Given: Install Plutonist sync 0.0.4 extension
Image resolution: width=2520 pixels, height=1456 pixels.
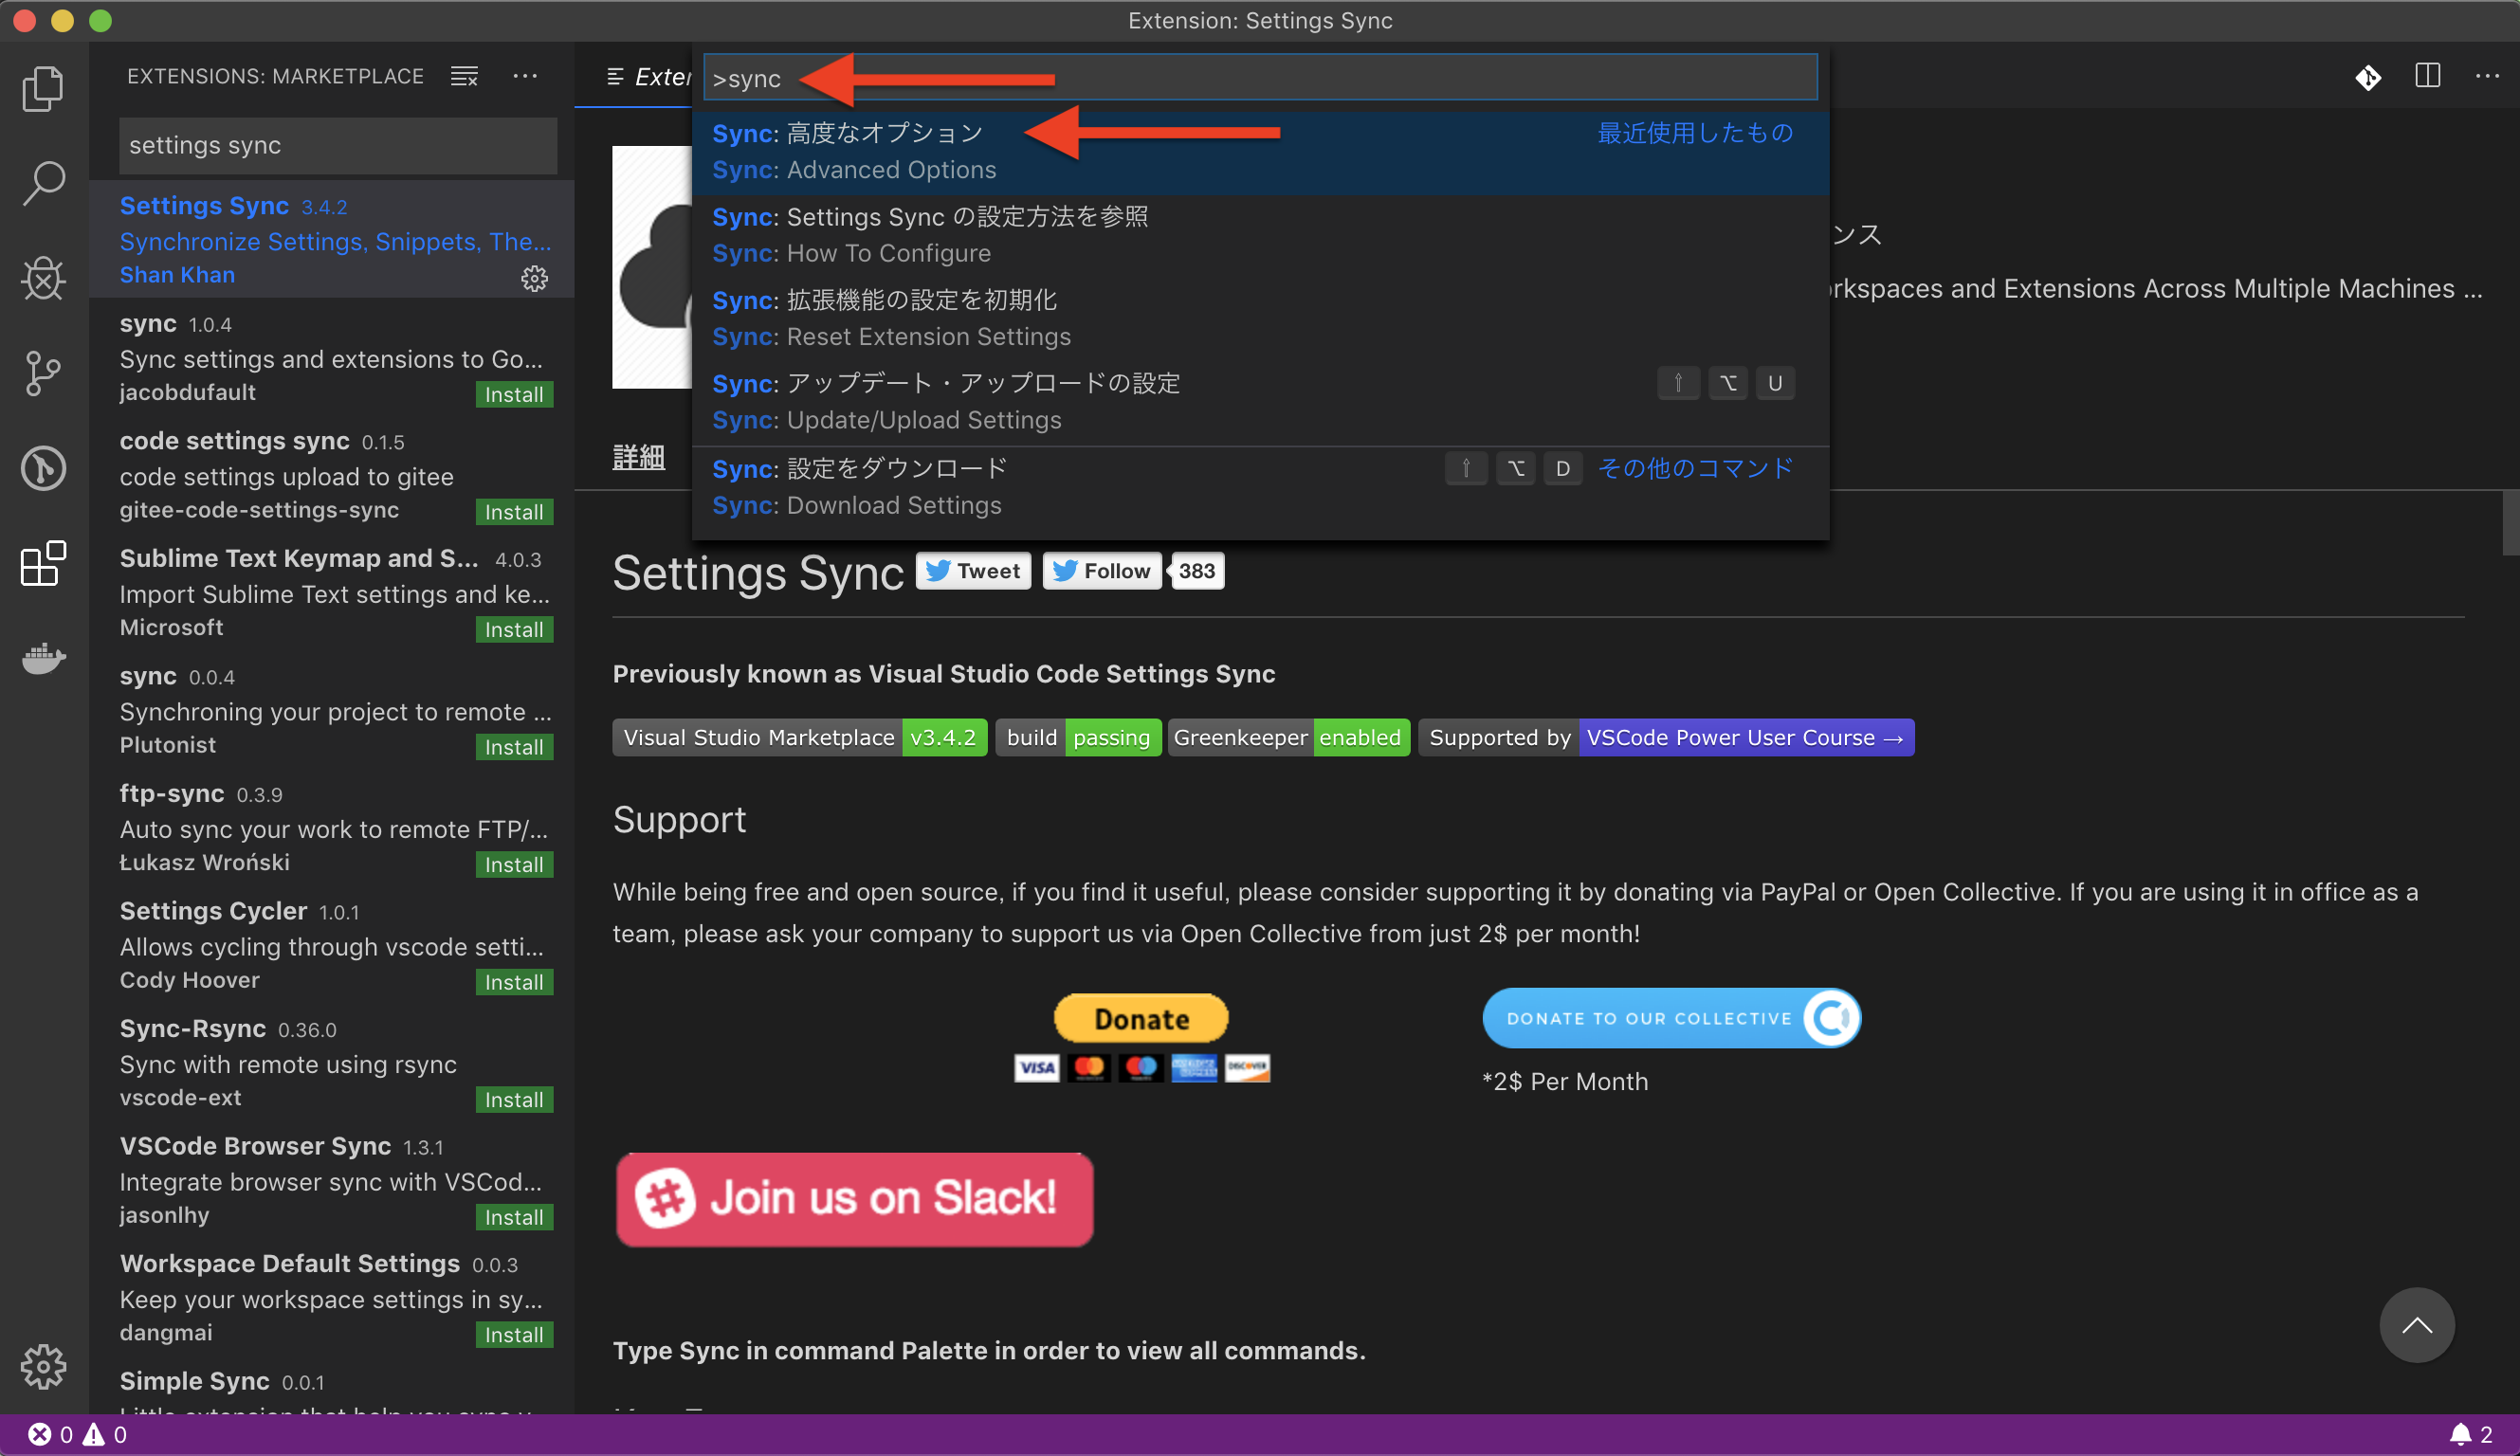Looking at the screenshot, I should (514, 747).
